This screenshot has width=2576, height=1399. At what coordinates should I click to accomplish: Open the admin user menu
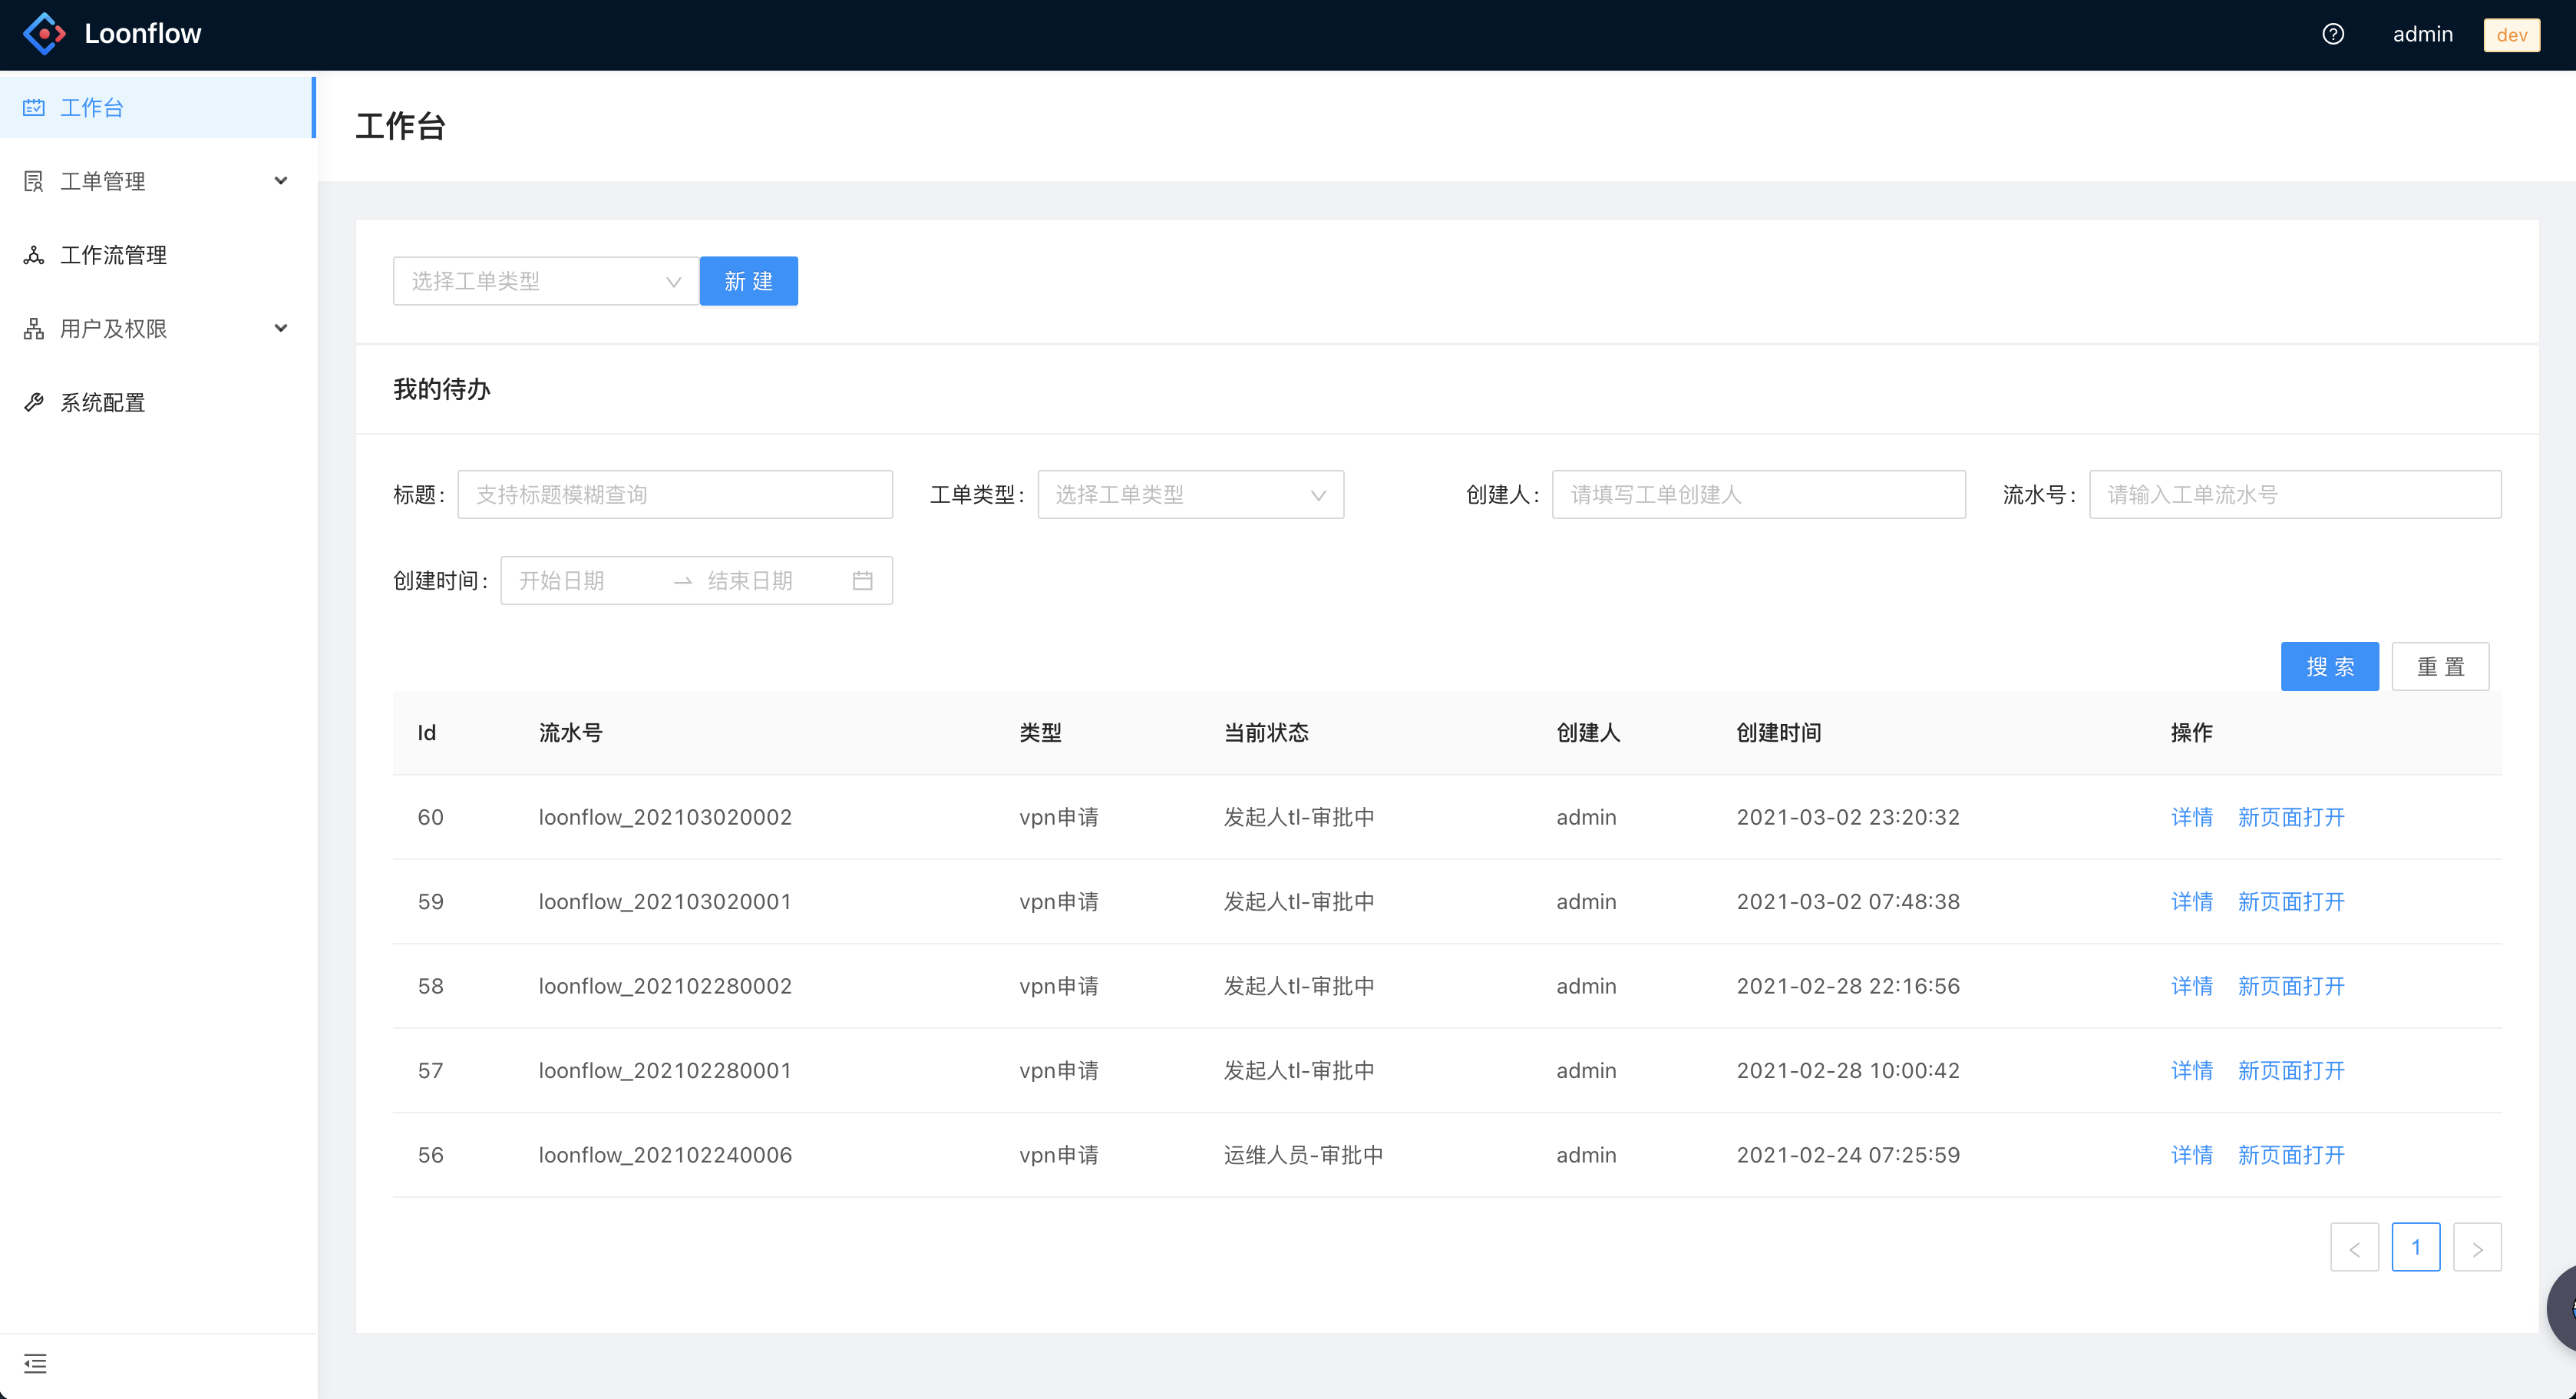click(x=2423, y=34)
